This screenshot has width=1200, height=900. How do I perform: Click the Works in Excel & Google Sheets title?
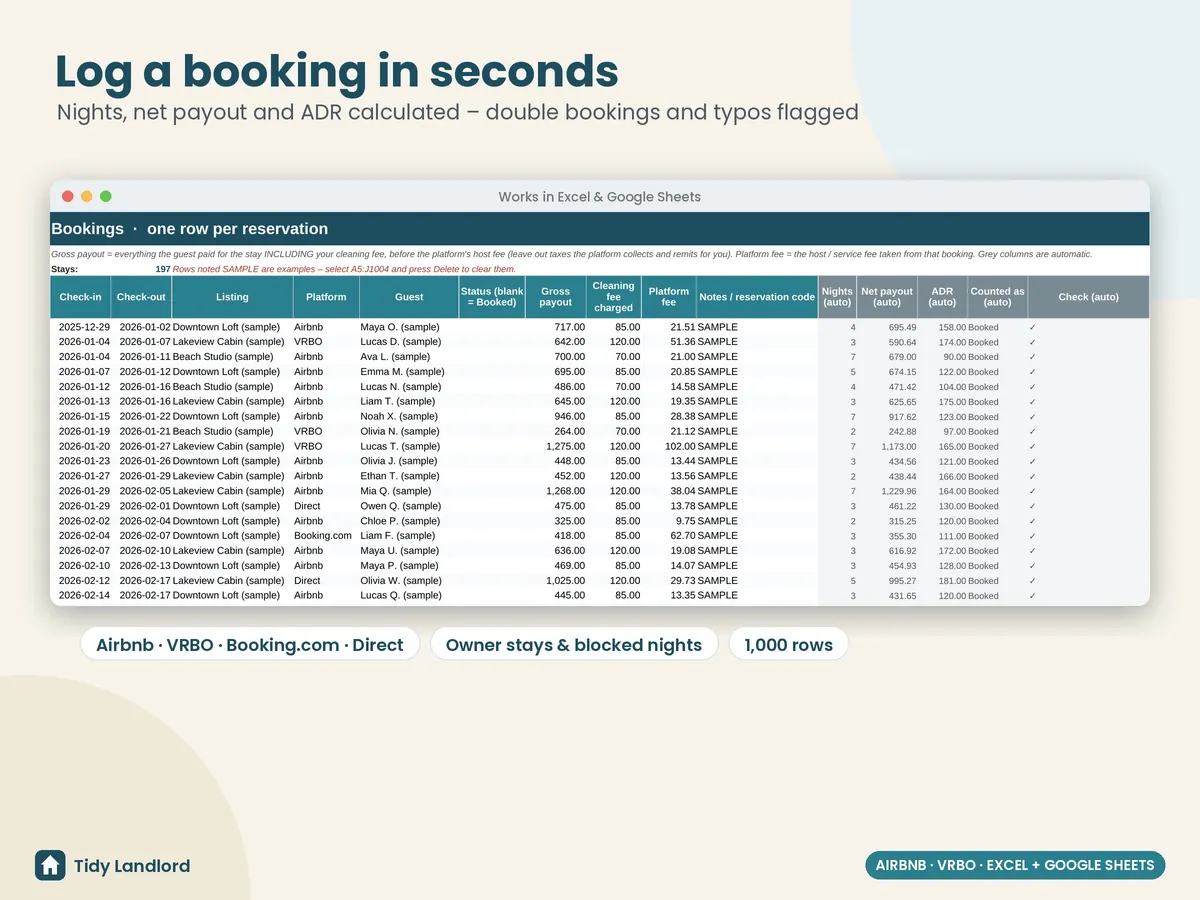point(599,197)
